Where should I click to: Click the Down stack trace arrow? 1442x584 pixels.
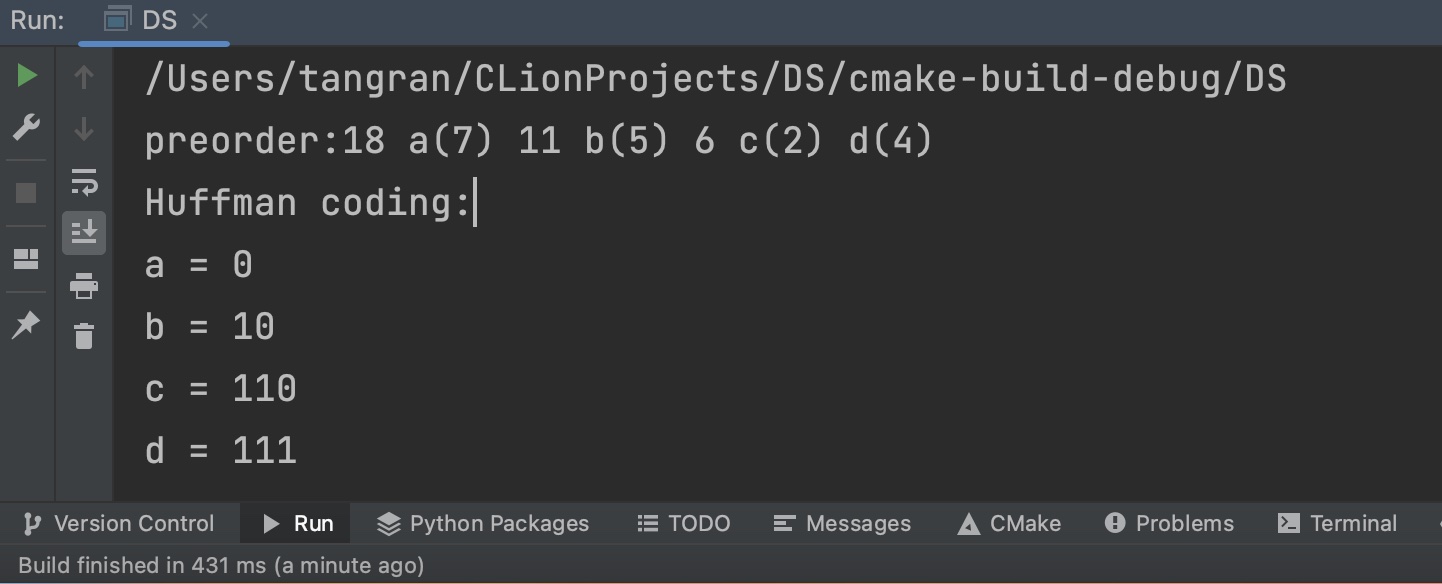point(84,128)
